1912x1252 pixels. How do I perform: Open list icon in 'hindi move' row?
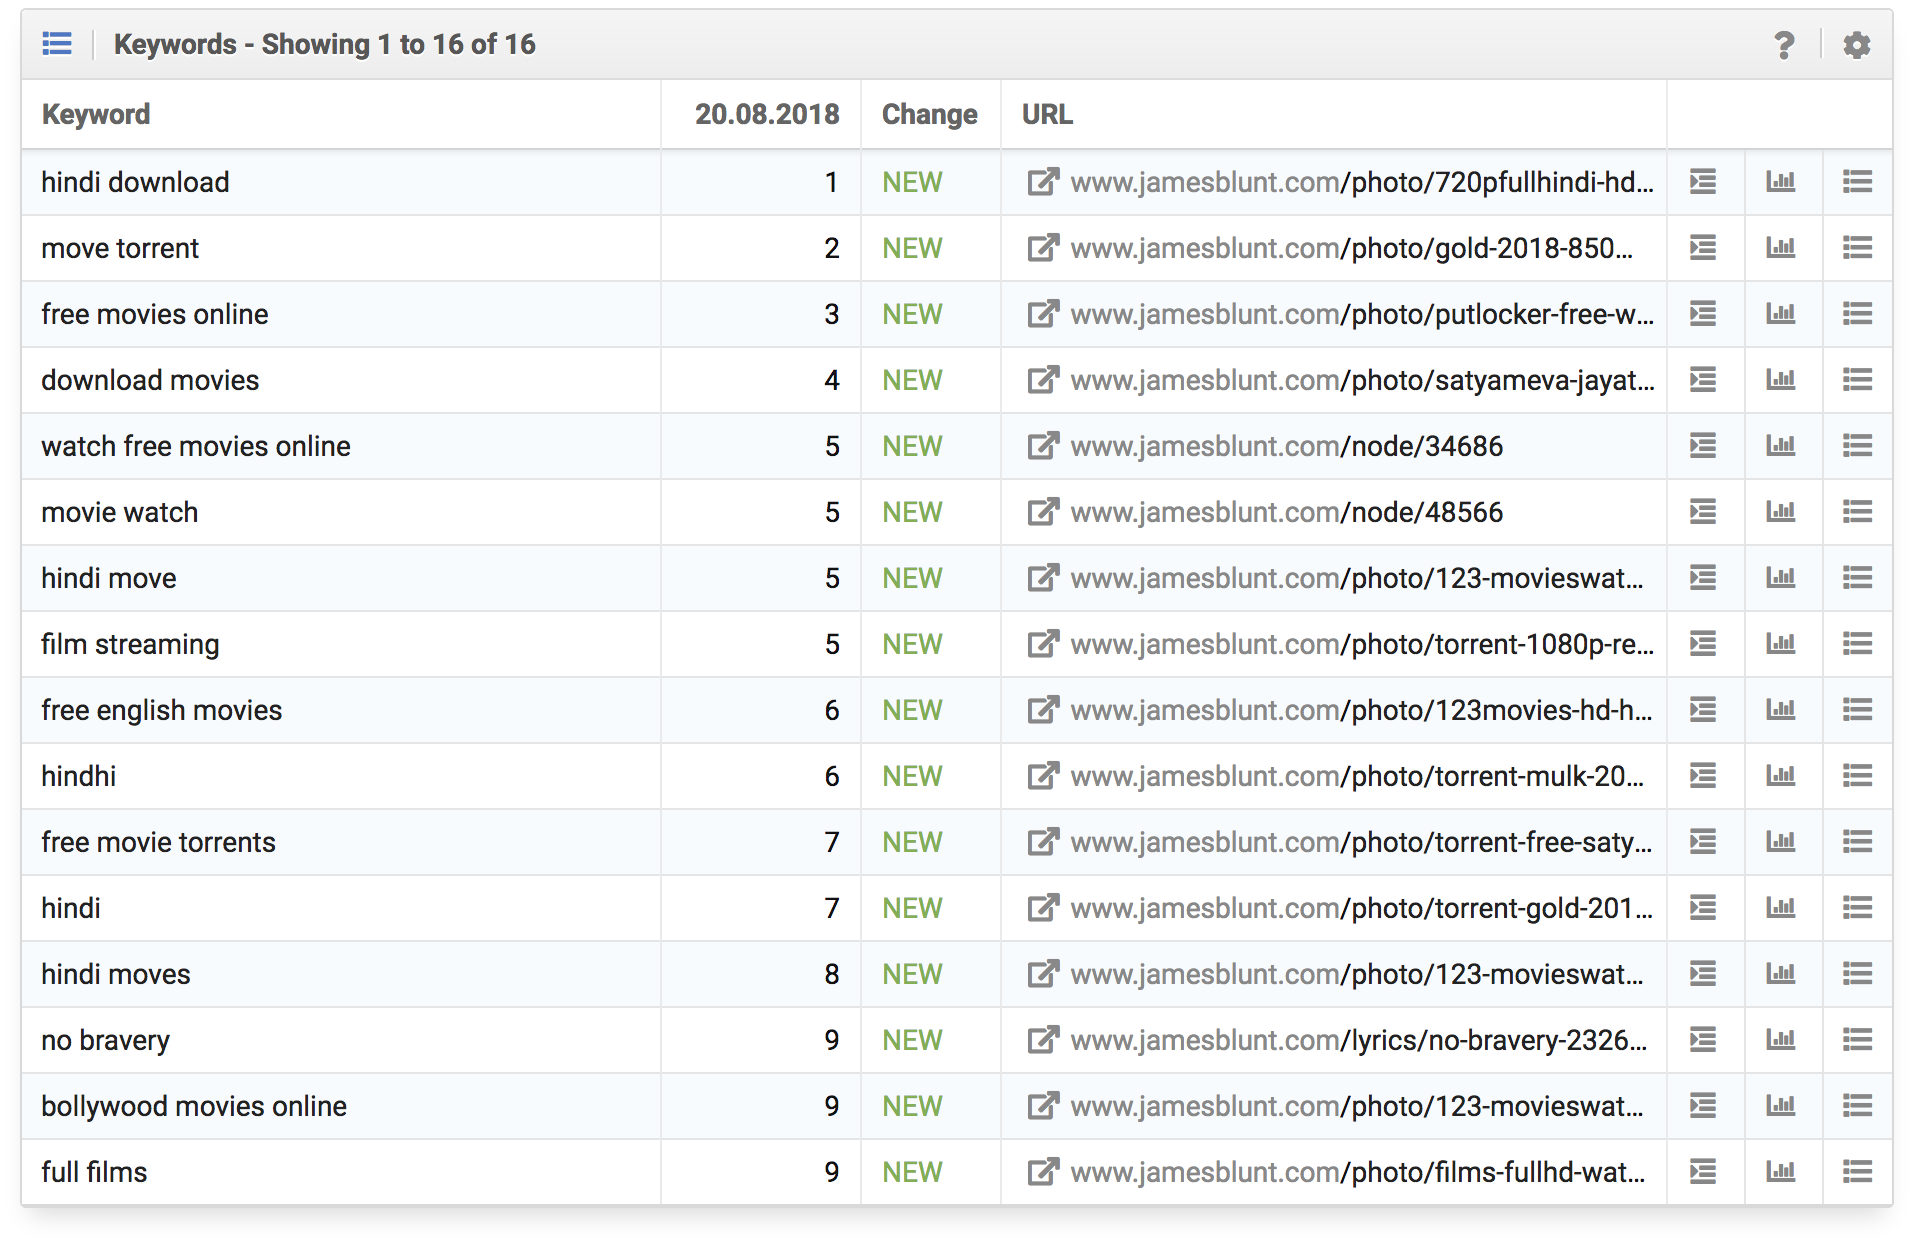click(1858, 578)
